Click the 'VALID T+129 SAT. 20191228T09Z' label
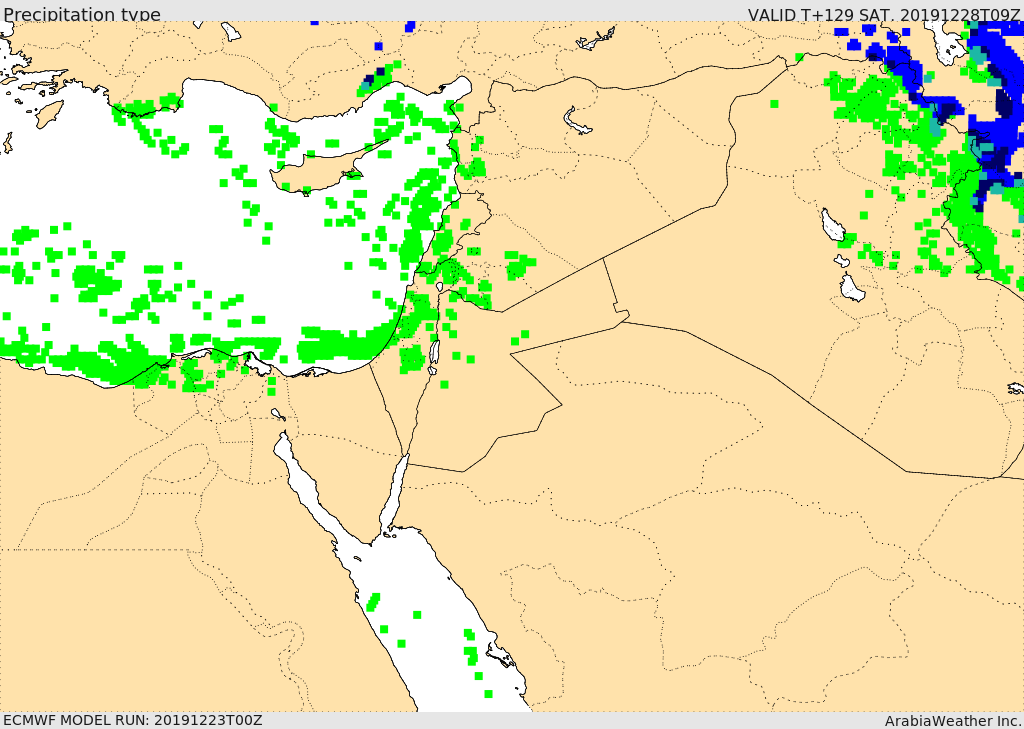1024x729 pixels. tap(884, 14)
